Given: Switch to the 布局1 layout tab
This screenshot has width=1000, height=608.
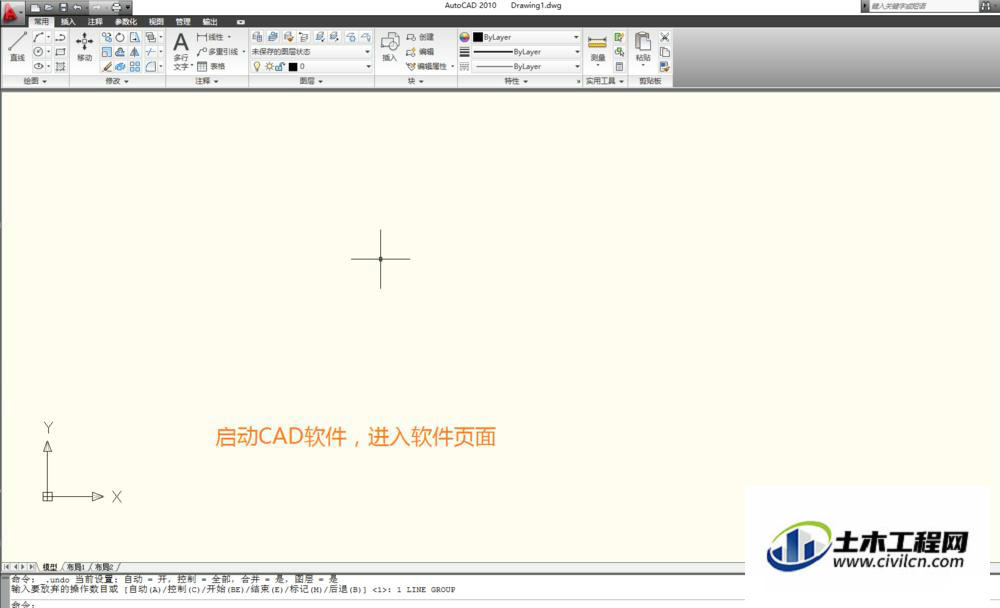Looking at the screenshot, I should click(75, 567).
